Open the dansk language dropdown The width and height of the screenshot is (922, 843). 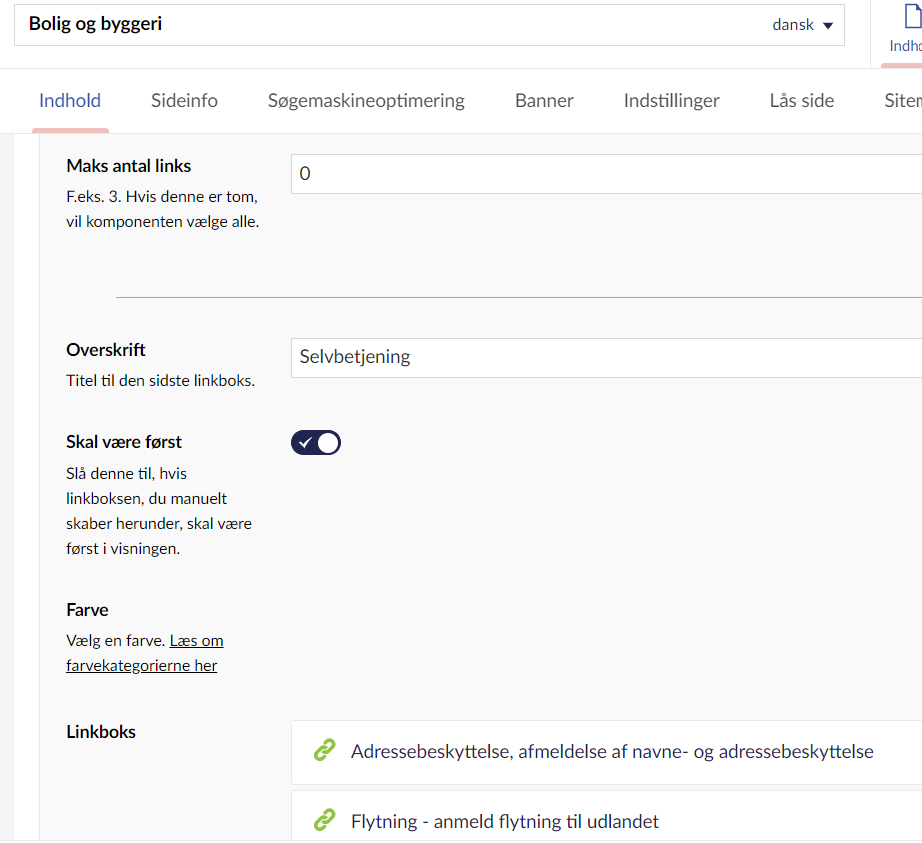pos(802,25)
